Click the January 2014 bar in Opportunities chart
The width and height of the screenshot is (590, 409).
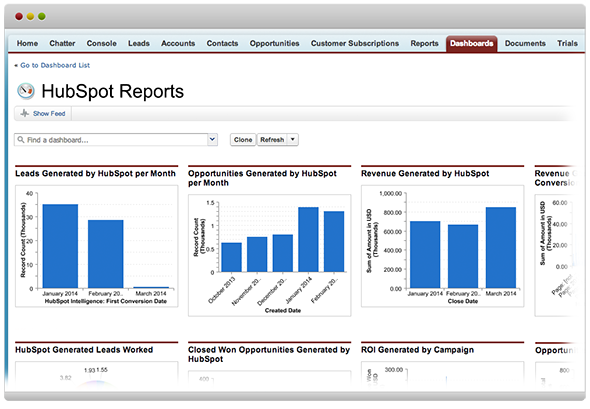click(308, 239)
